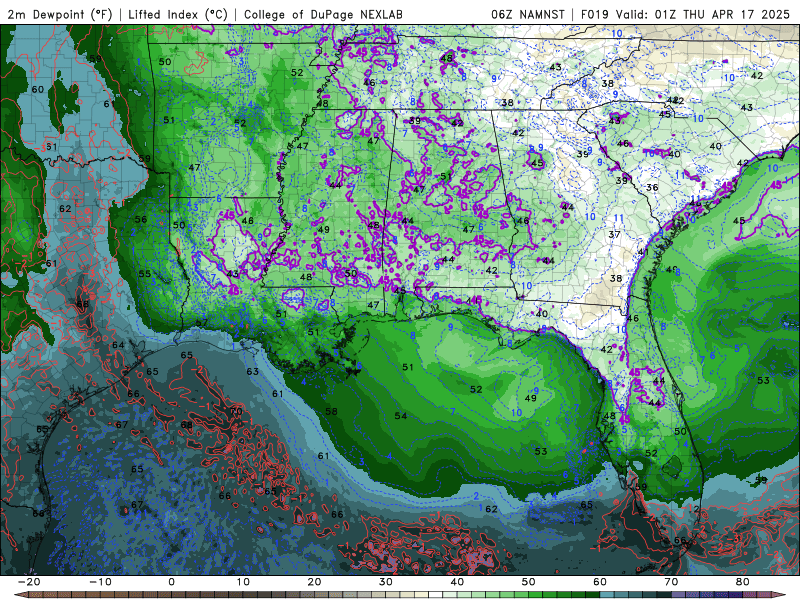
Task: Click the dewpoint value 57 near the Texas coast
Action: click(202, 322)
